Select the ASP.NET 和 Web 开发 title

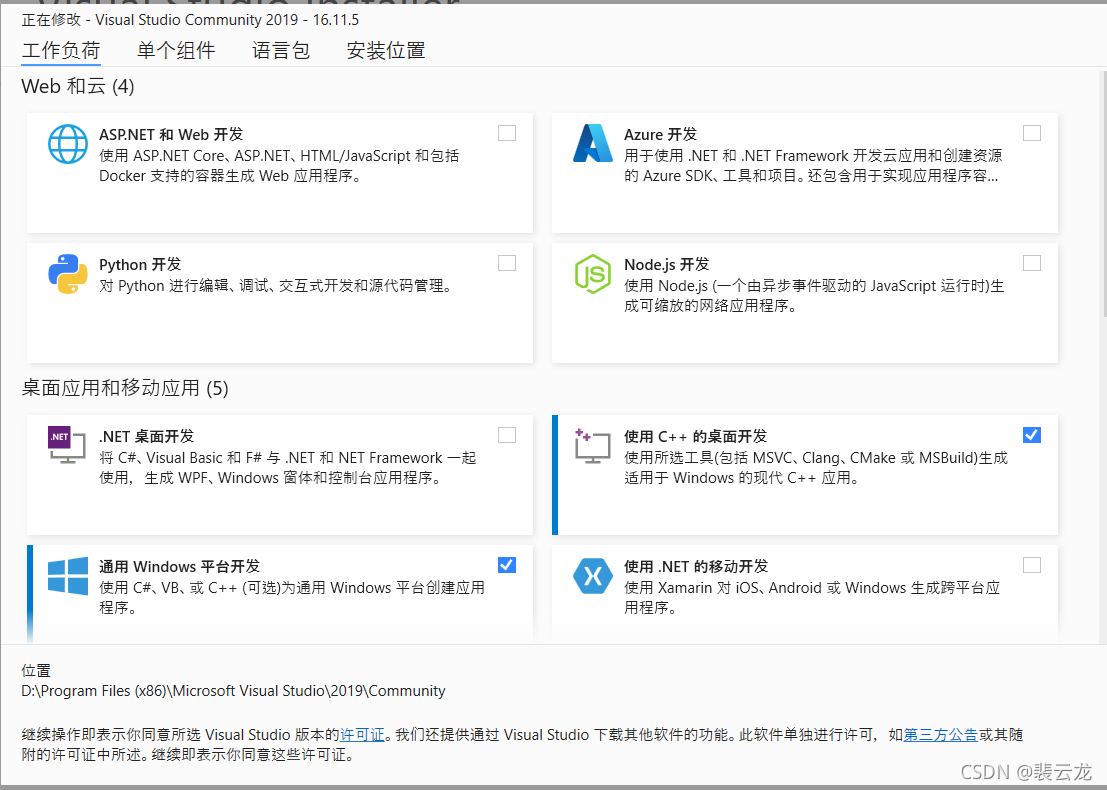(171, 134)
